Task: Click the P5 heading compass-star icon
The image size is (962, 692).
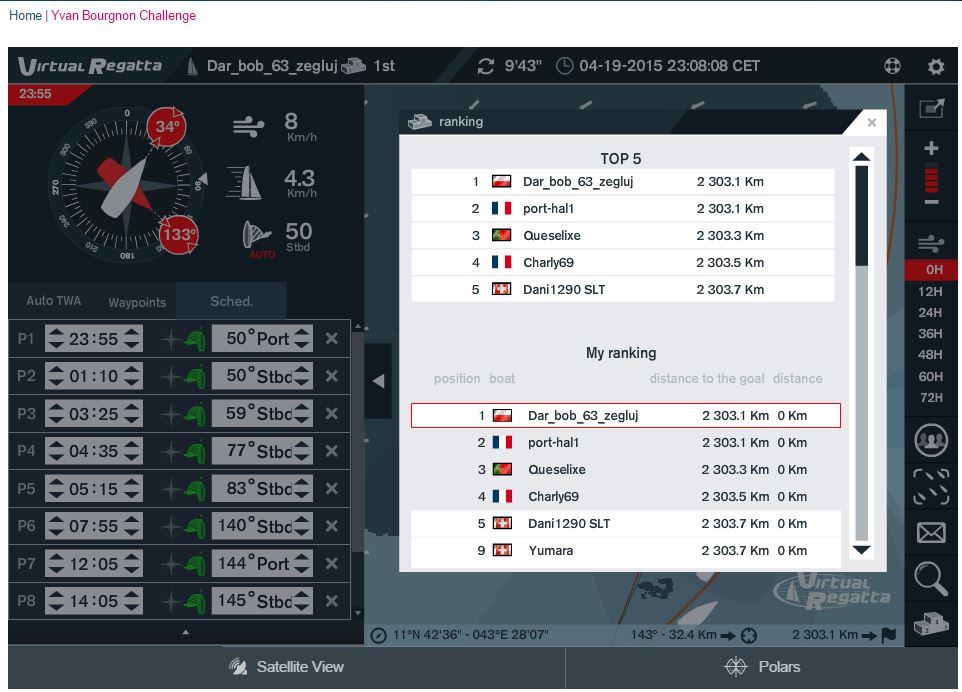Action: pyautogui.click(x=171, y=489)
